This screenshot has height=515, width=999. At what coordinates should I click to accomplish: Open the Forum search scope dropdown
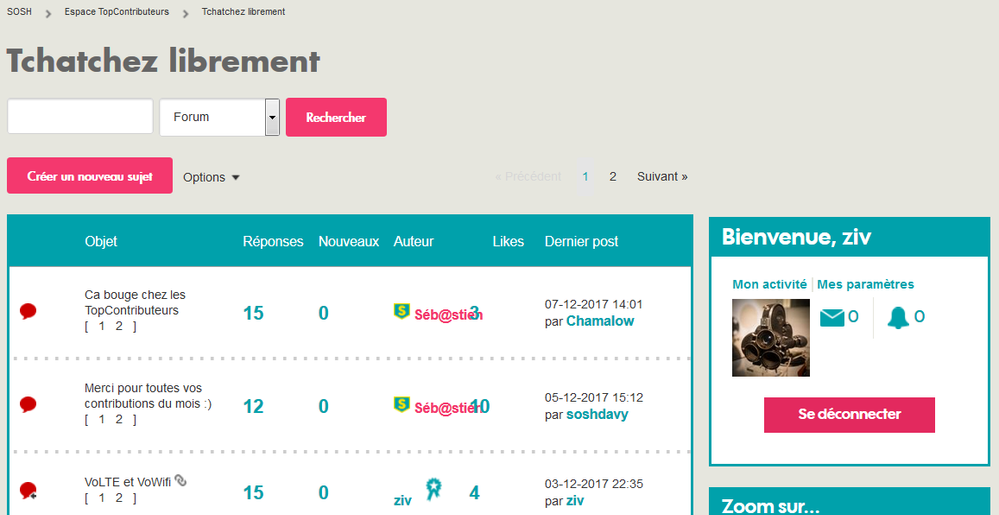click(272, 117)
